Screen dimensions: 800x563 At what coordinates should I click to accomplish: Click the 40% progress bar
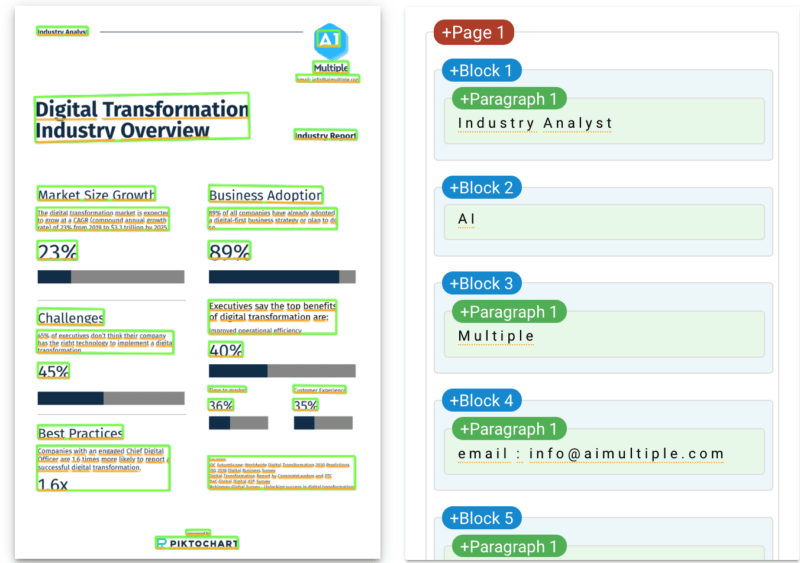(x=282, y=371)
